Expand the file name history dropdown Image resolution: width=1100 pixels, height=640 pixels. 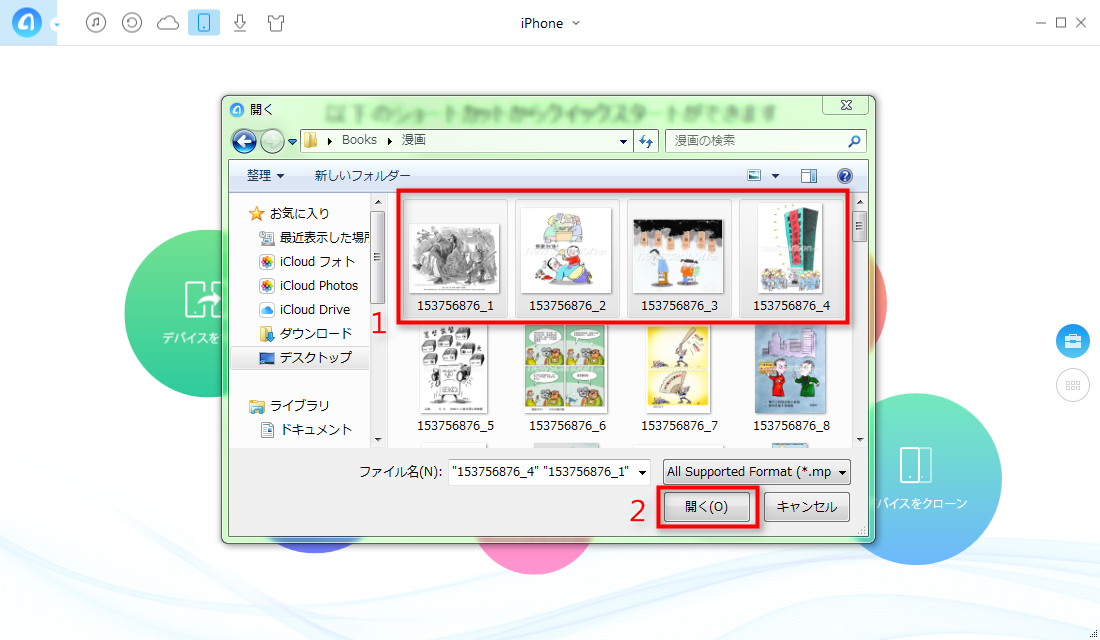642,472
